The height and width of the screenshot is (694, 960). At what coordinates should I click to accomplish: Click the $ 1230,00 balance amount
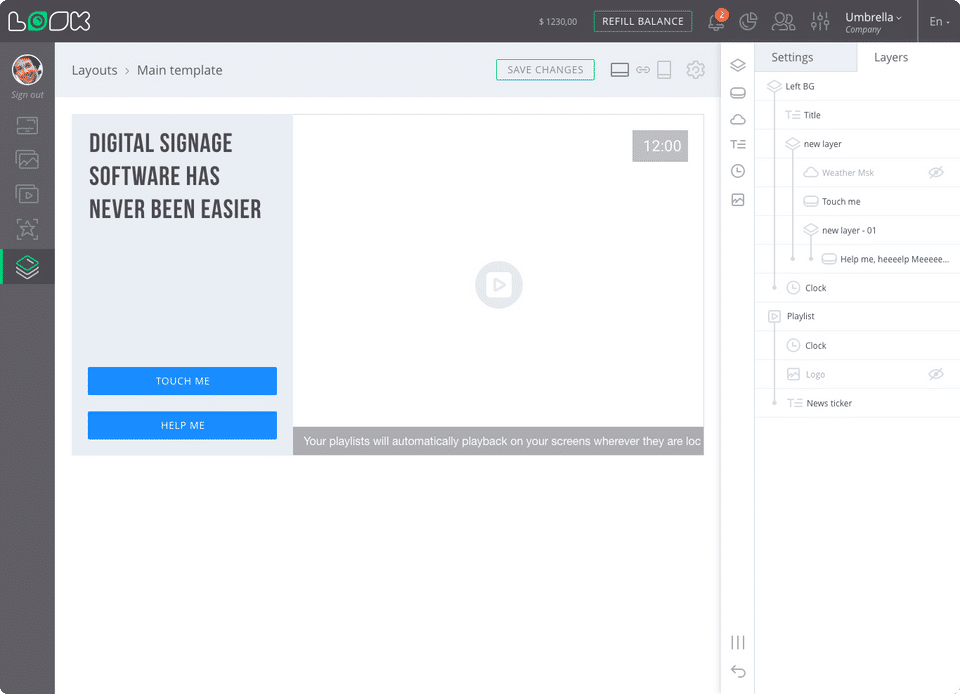558,21
